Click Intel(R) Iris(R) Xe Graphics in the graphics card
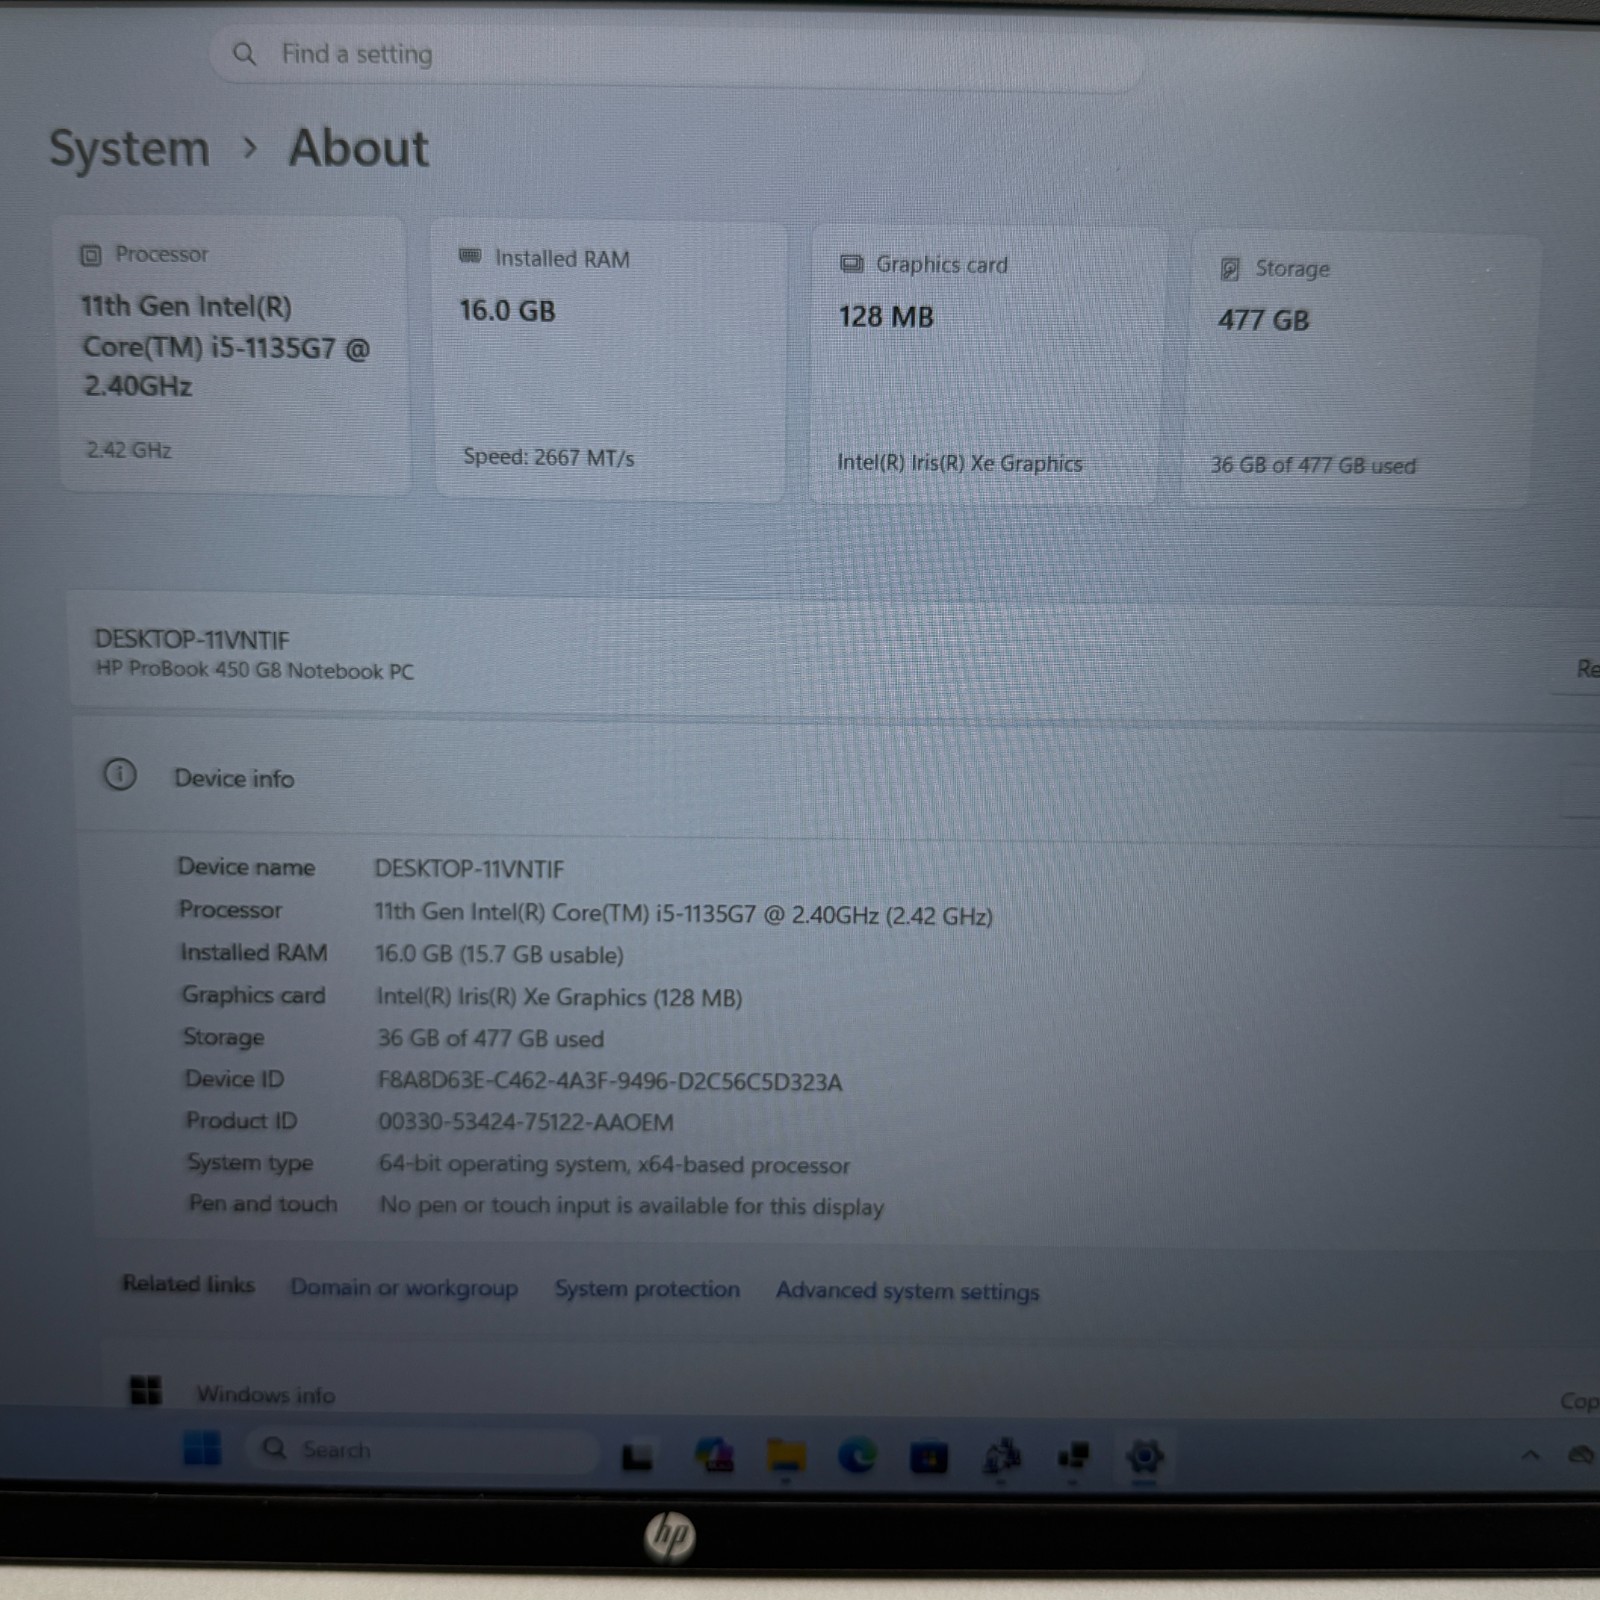The image size is (1600, 1600). pyautogui.click(x=960, y=463)
